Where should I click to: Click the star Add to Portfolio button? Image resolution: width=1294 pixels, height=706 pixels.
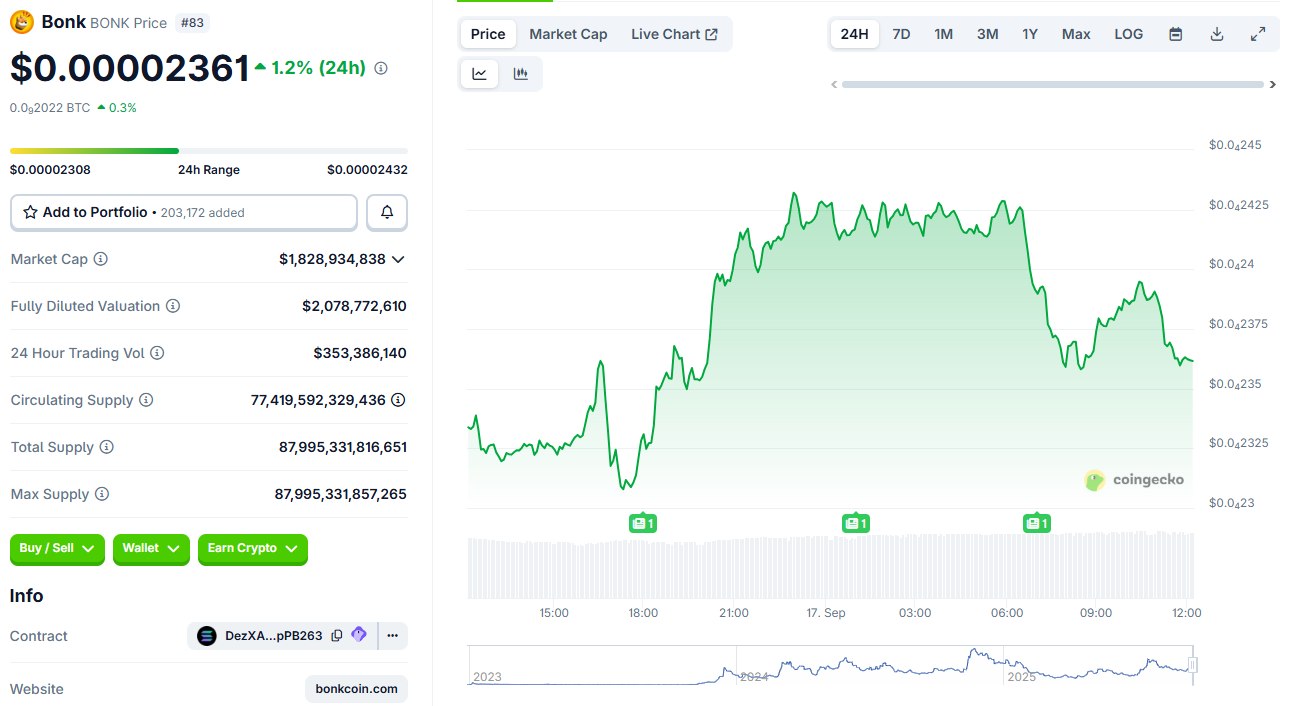click(x=184, y=212)
